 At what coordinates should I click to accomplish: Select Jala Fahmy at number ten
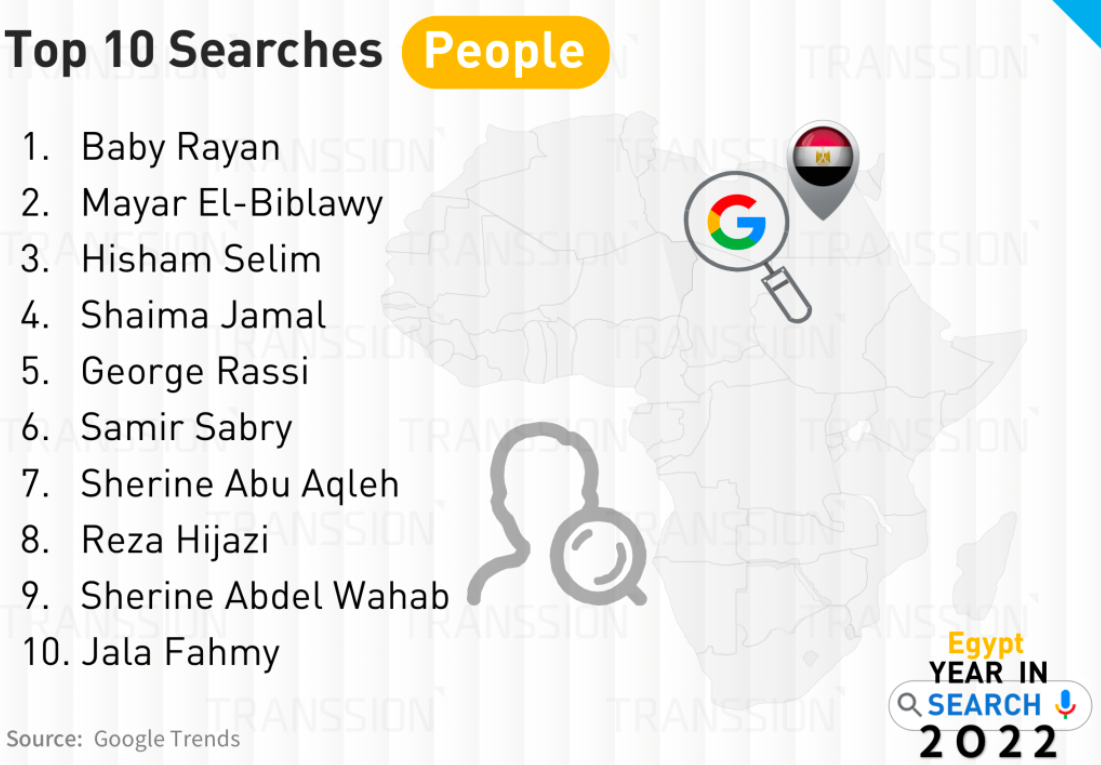click(x=180, y=653)
